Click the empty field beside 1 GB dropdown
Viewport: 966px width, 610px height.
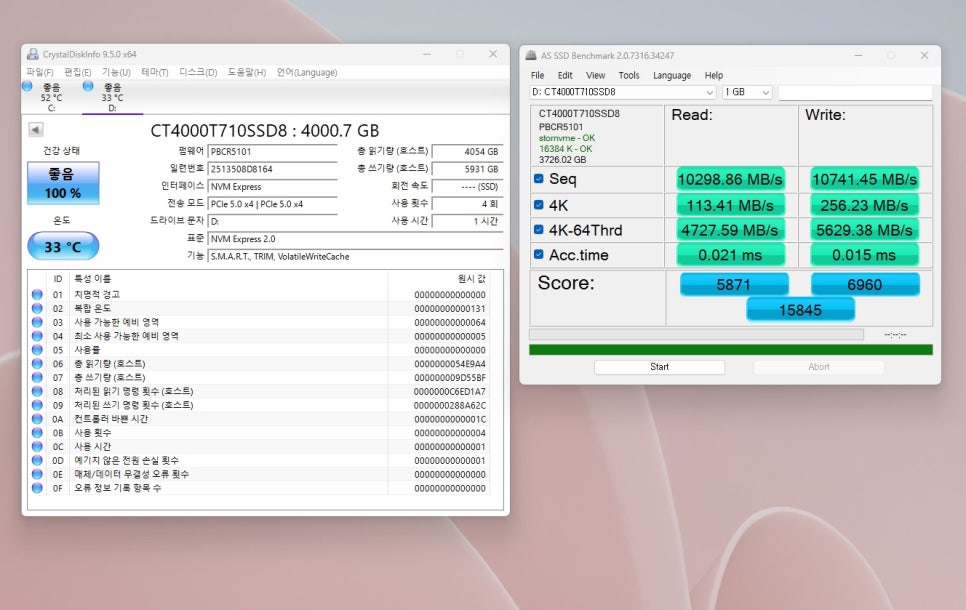(x=855, y=92)
